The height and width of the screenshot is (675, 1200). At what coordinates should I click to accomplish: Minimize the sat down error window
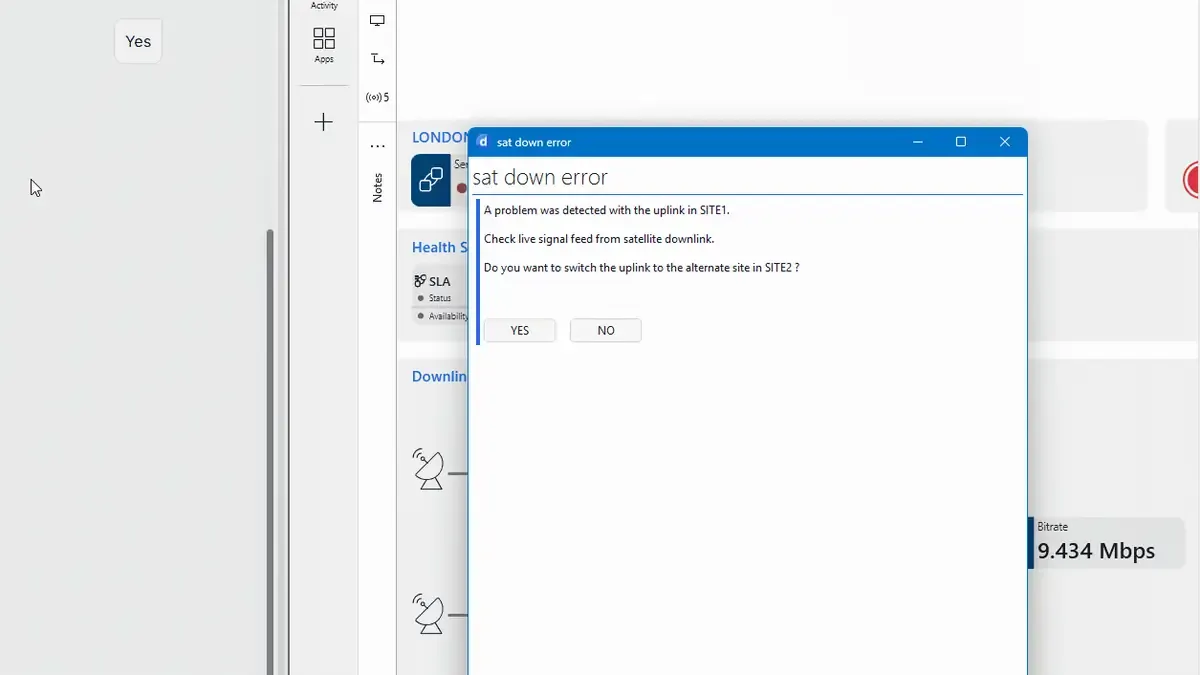pos(917,142)
